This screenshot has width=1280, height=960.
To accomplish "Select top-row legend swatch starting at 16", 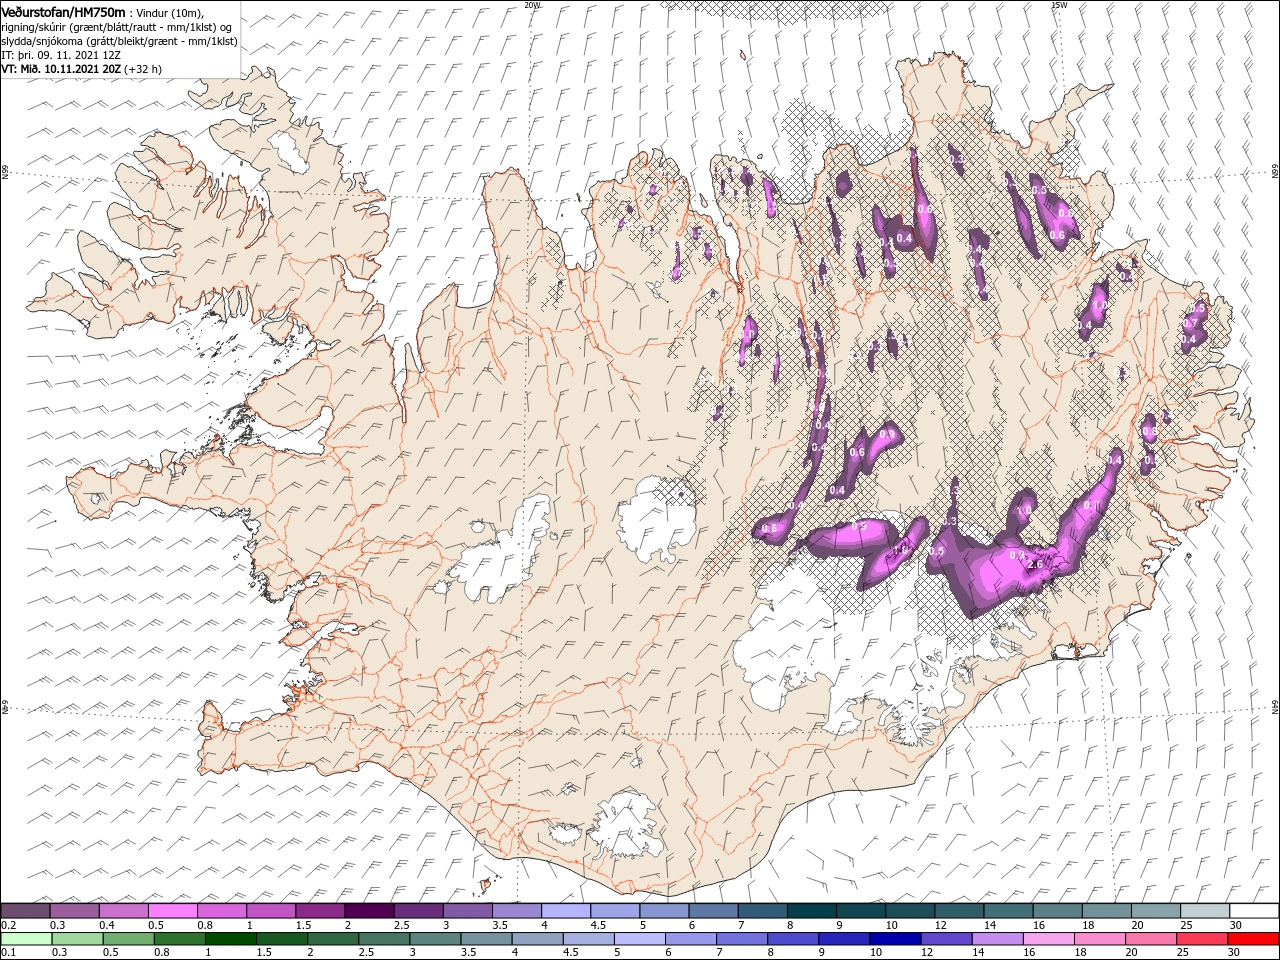I will [x=1058, y=911].
